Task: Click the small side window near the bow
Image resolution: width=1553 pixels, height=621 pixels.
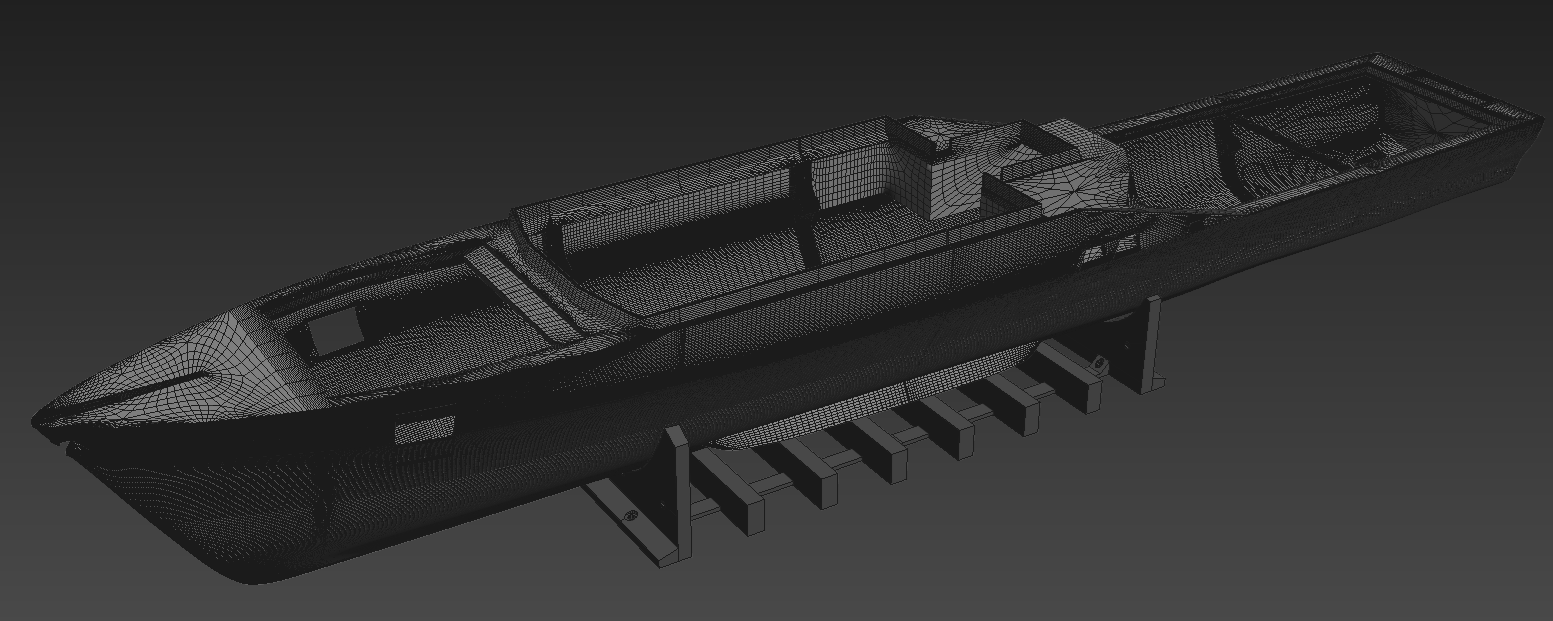Action: tap(424, 431)
